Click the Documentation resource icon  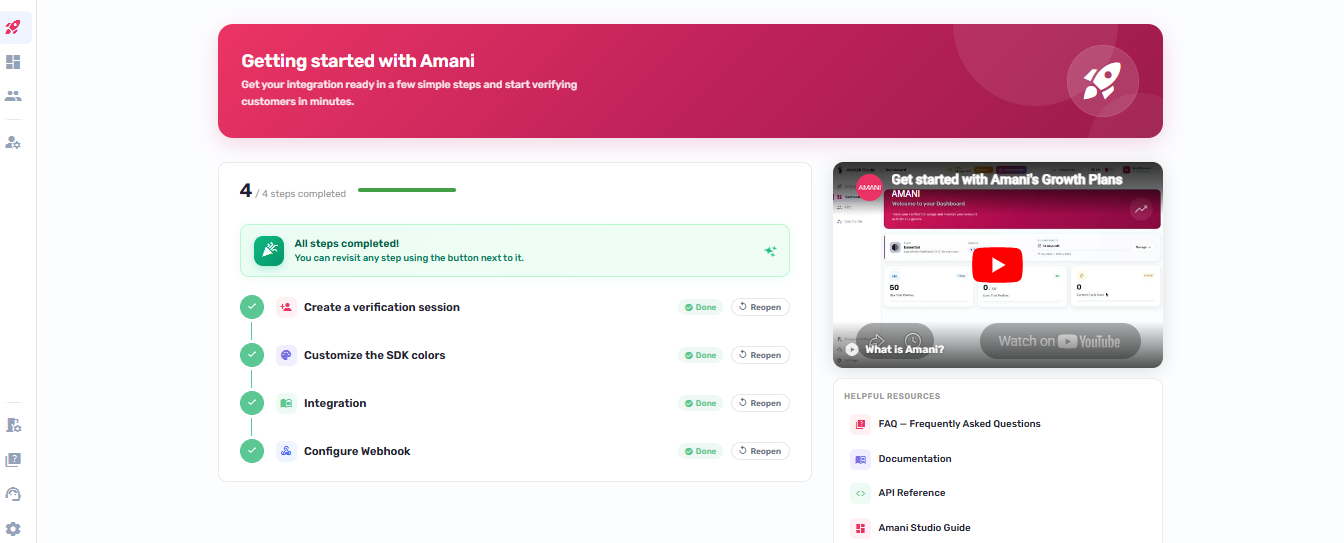coord(860,459)
